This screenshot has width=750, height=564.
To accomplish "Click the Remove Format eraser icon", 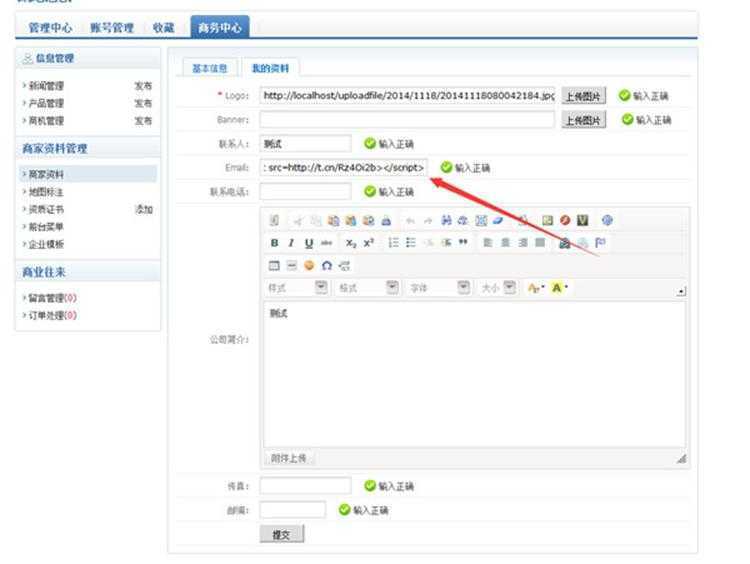I will [x=498, y=220].
